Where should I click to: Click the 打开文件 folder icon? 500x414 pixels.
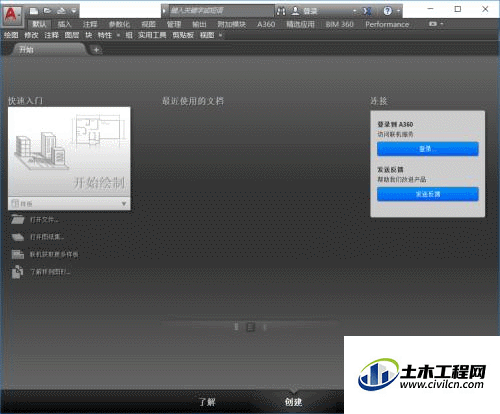pos(17,220)
